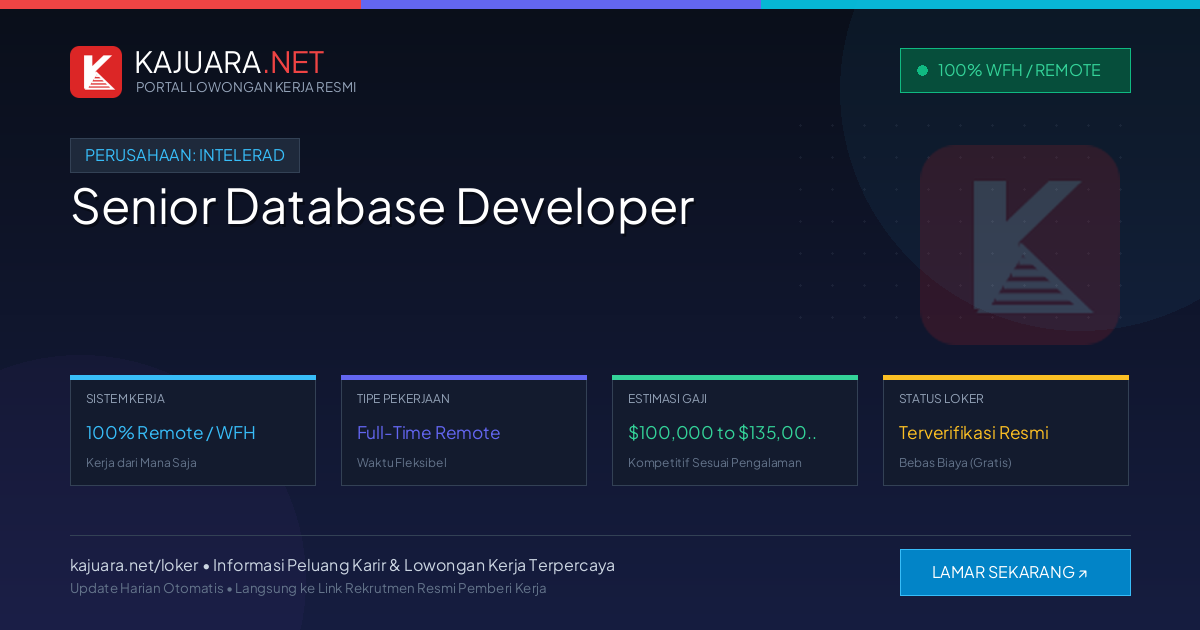This screenshot has height=630, width=1200.
Task: Open the Tipe Pekerjaan card
Action: tap(464, 431)
